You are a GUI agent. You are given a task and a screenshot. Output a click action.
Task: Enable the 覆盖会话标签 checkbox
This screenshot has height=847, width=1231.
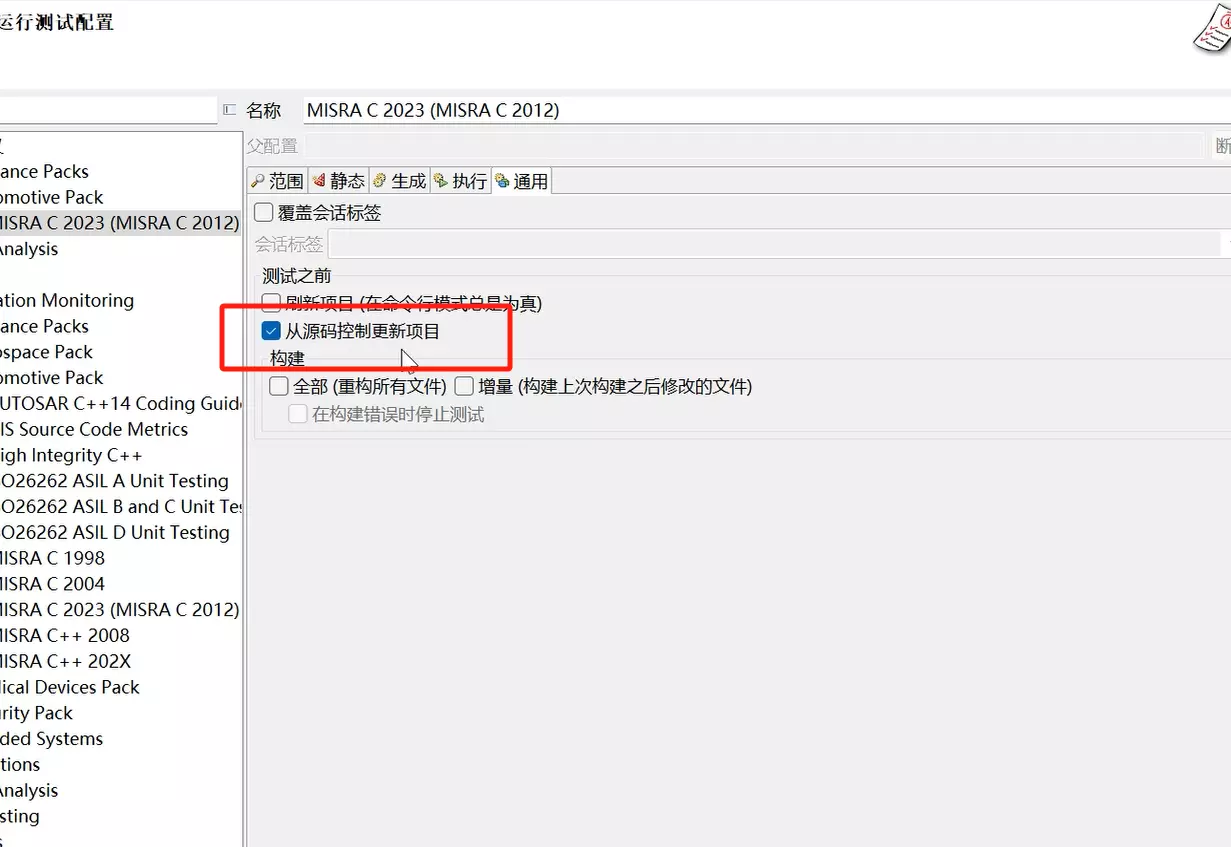pos(264,213)
